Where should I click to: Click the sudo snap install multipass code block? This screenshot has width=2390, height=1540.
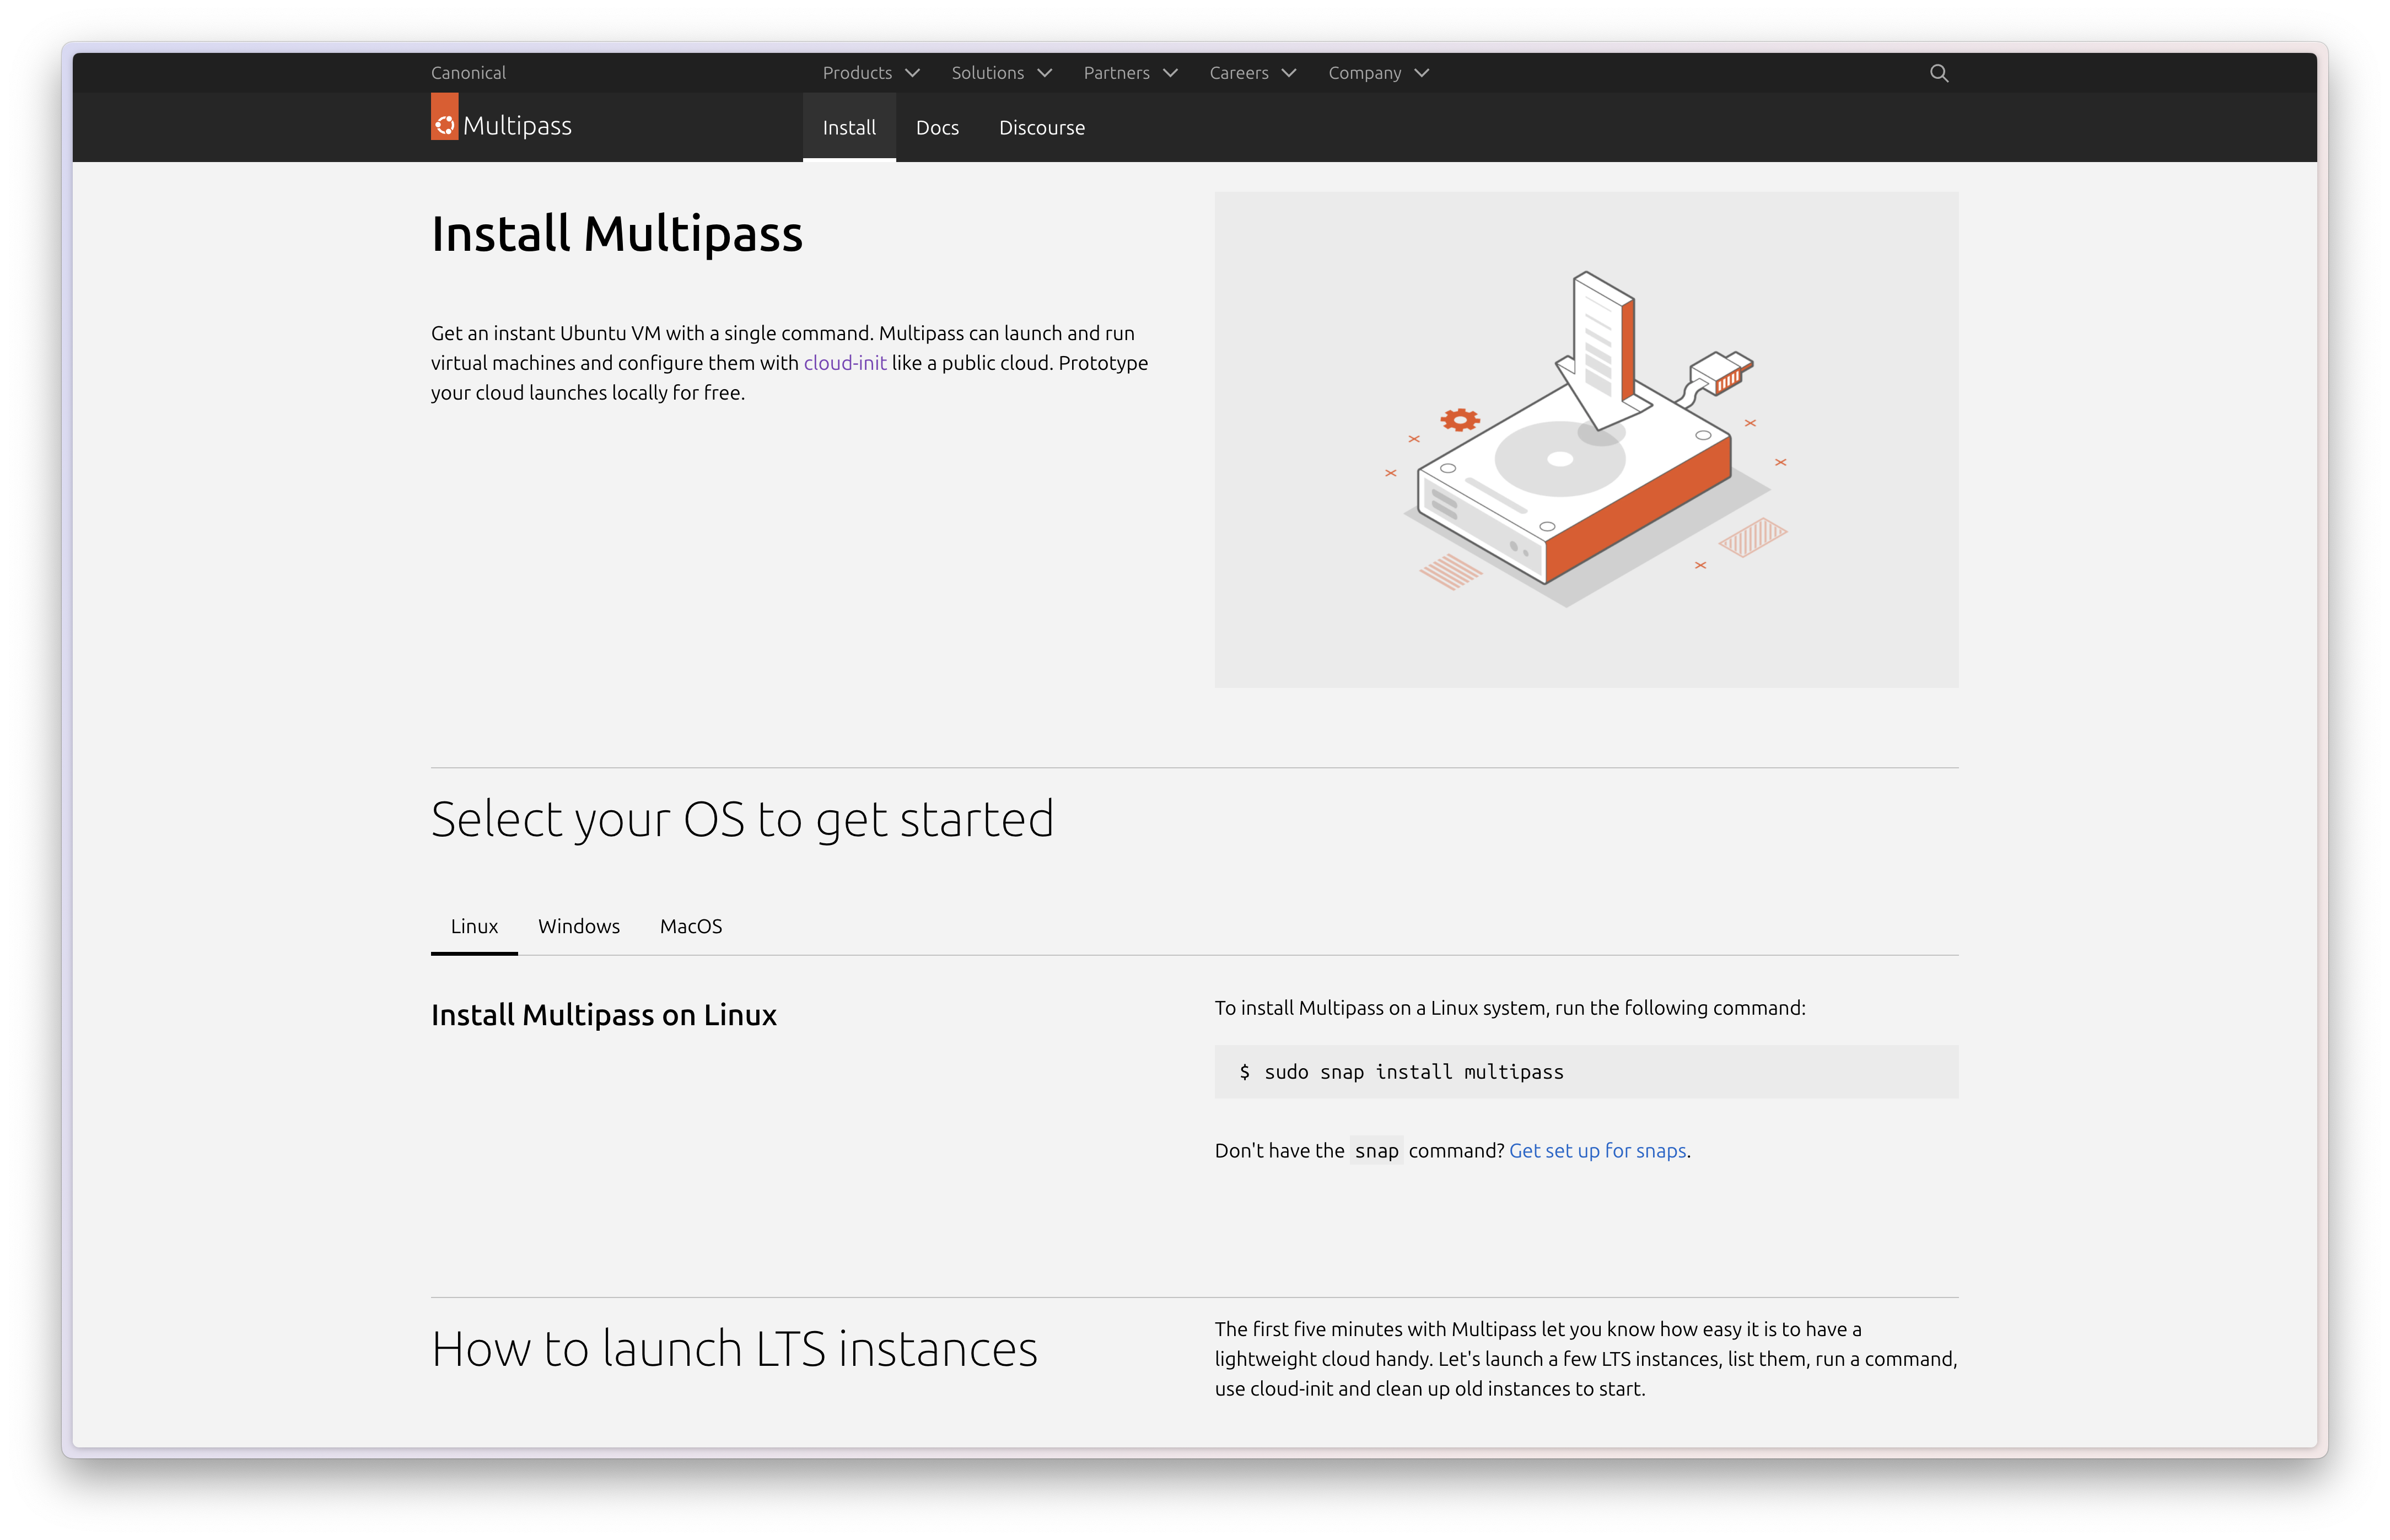(x=1586, y=1072)
